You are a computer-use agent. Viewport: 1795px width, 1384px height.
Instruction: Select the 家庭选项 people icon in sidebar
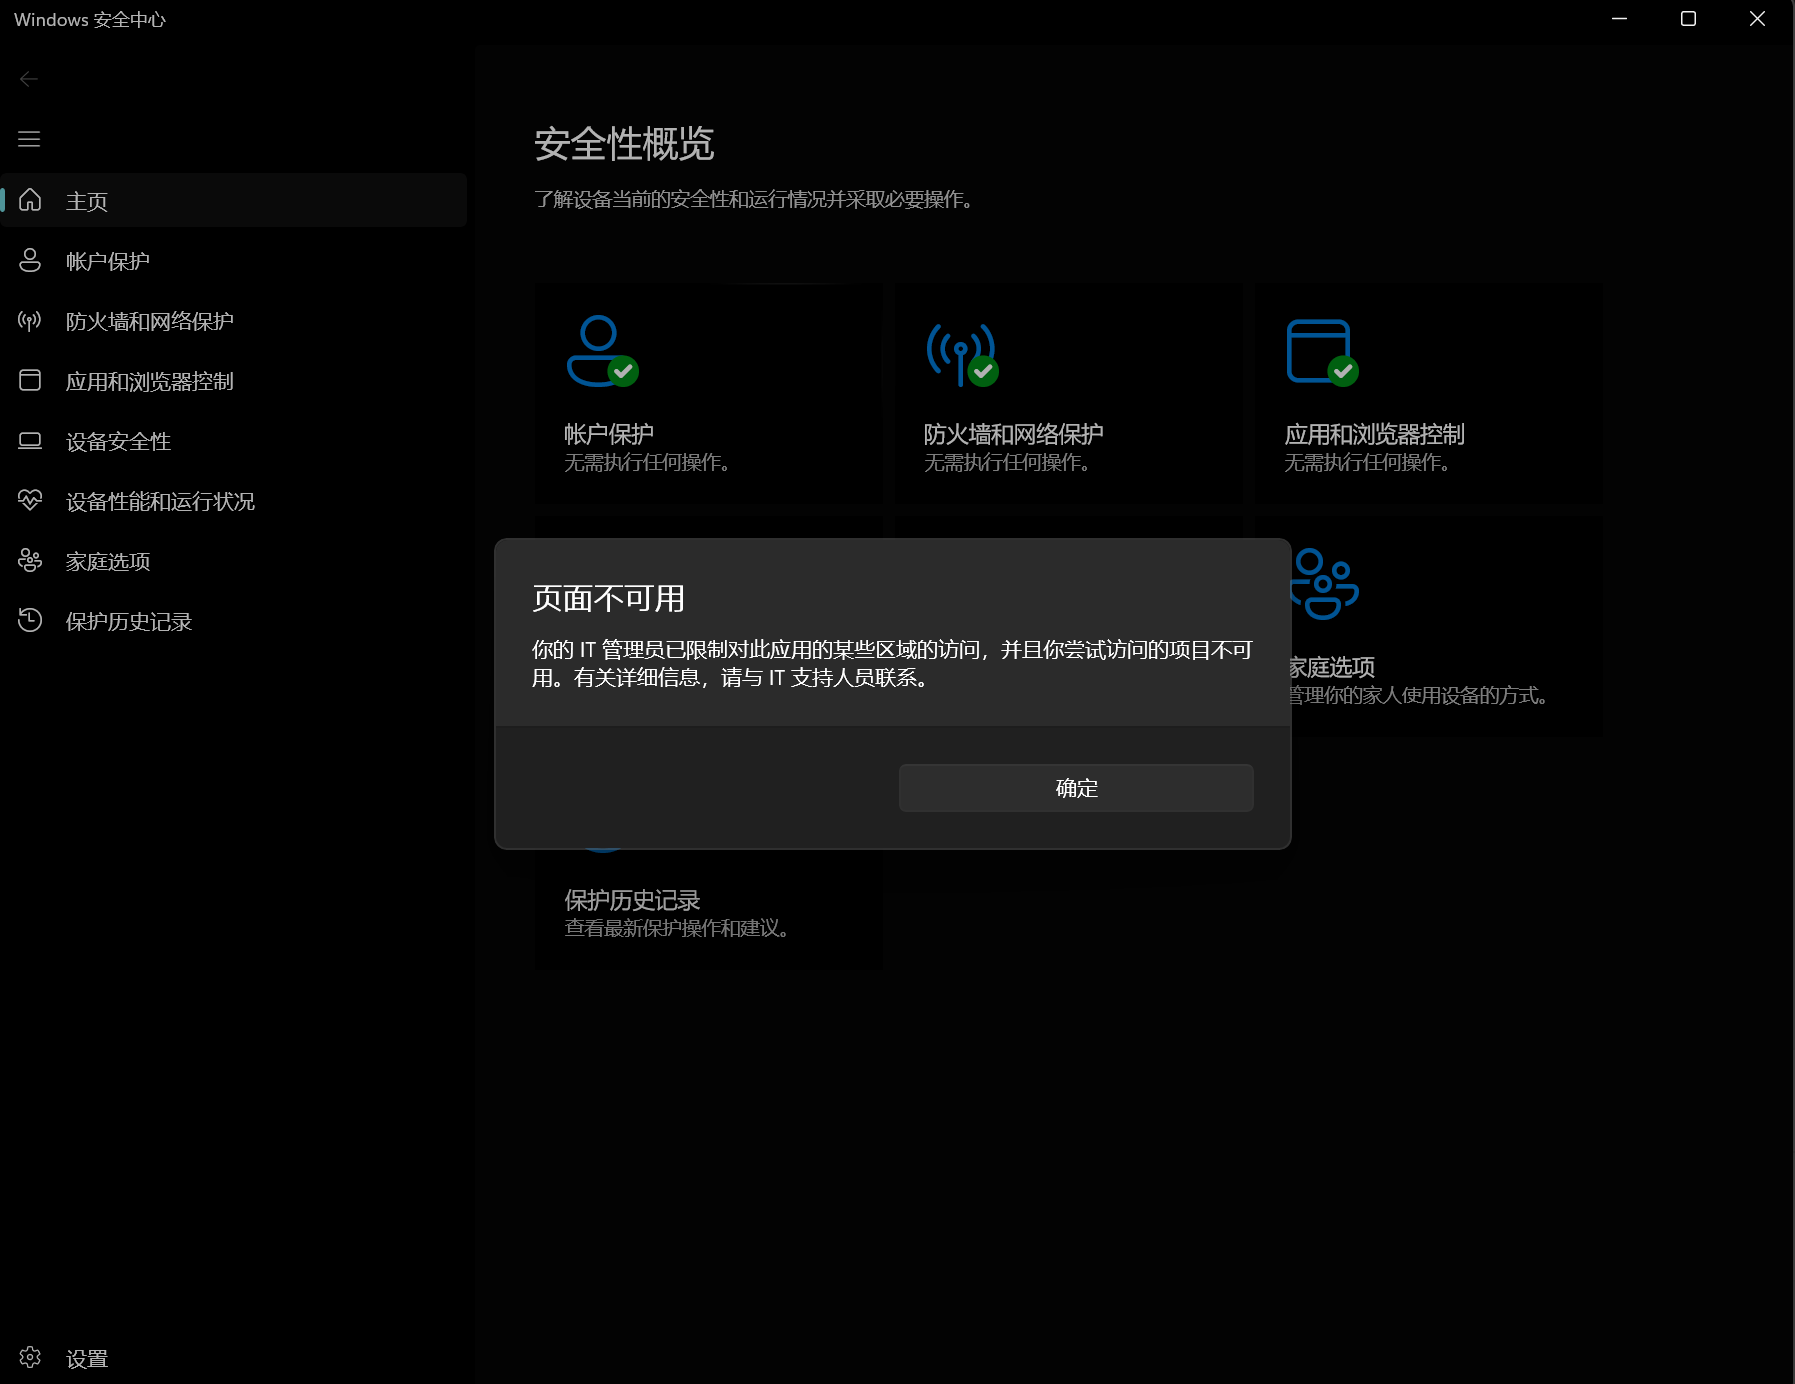pyautogui.click(x=29, y=561)
